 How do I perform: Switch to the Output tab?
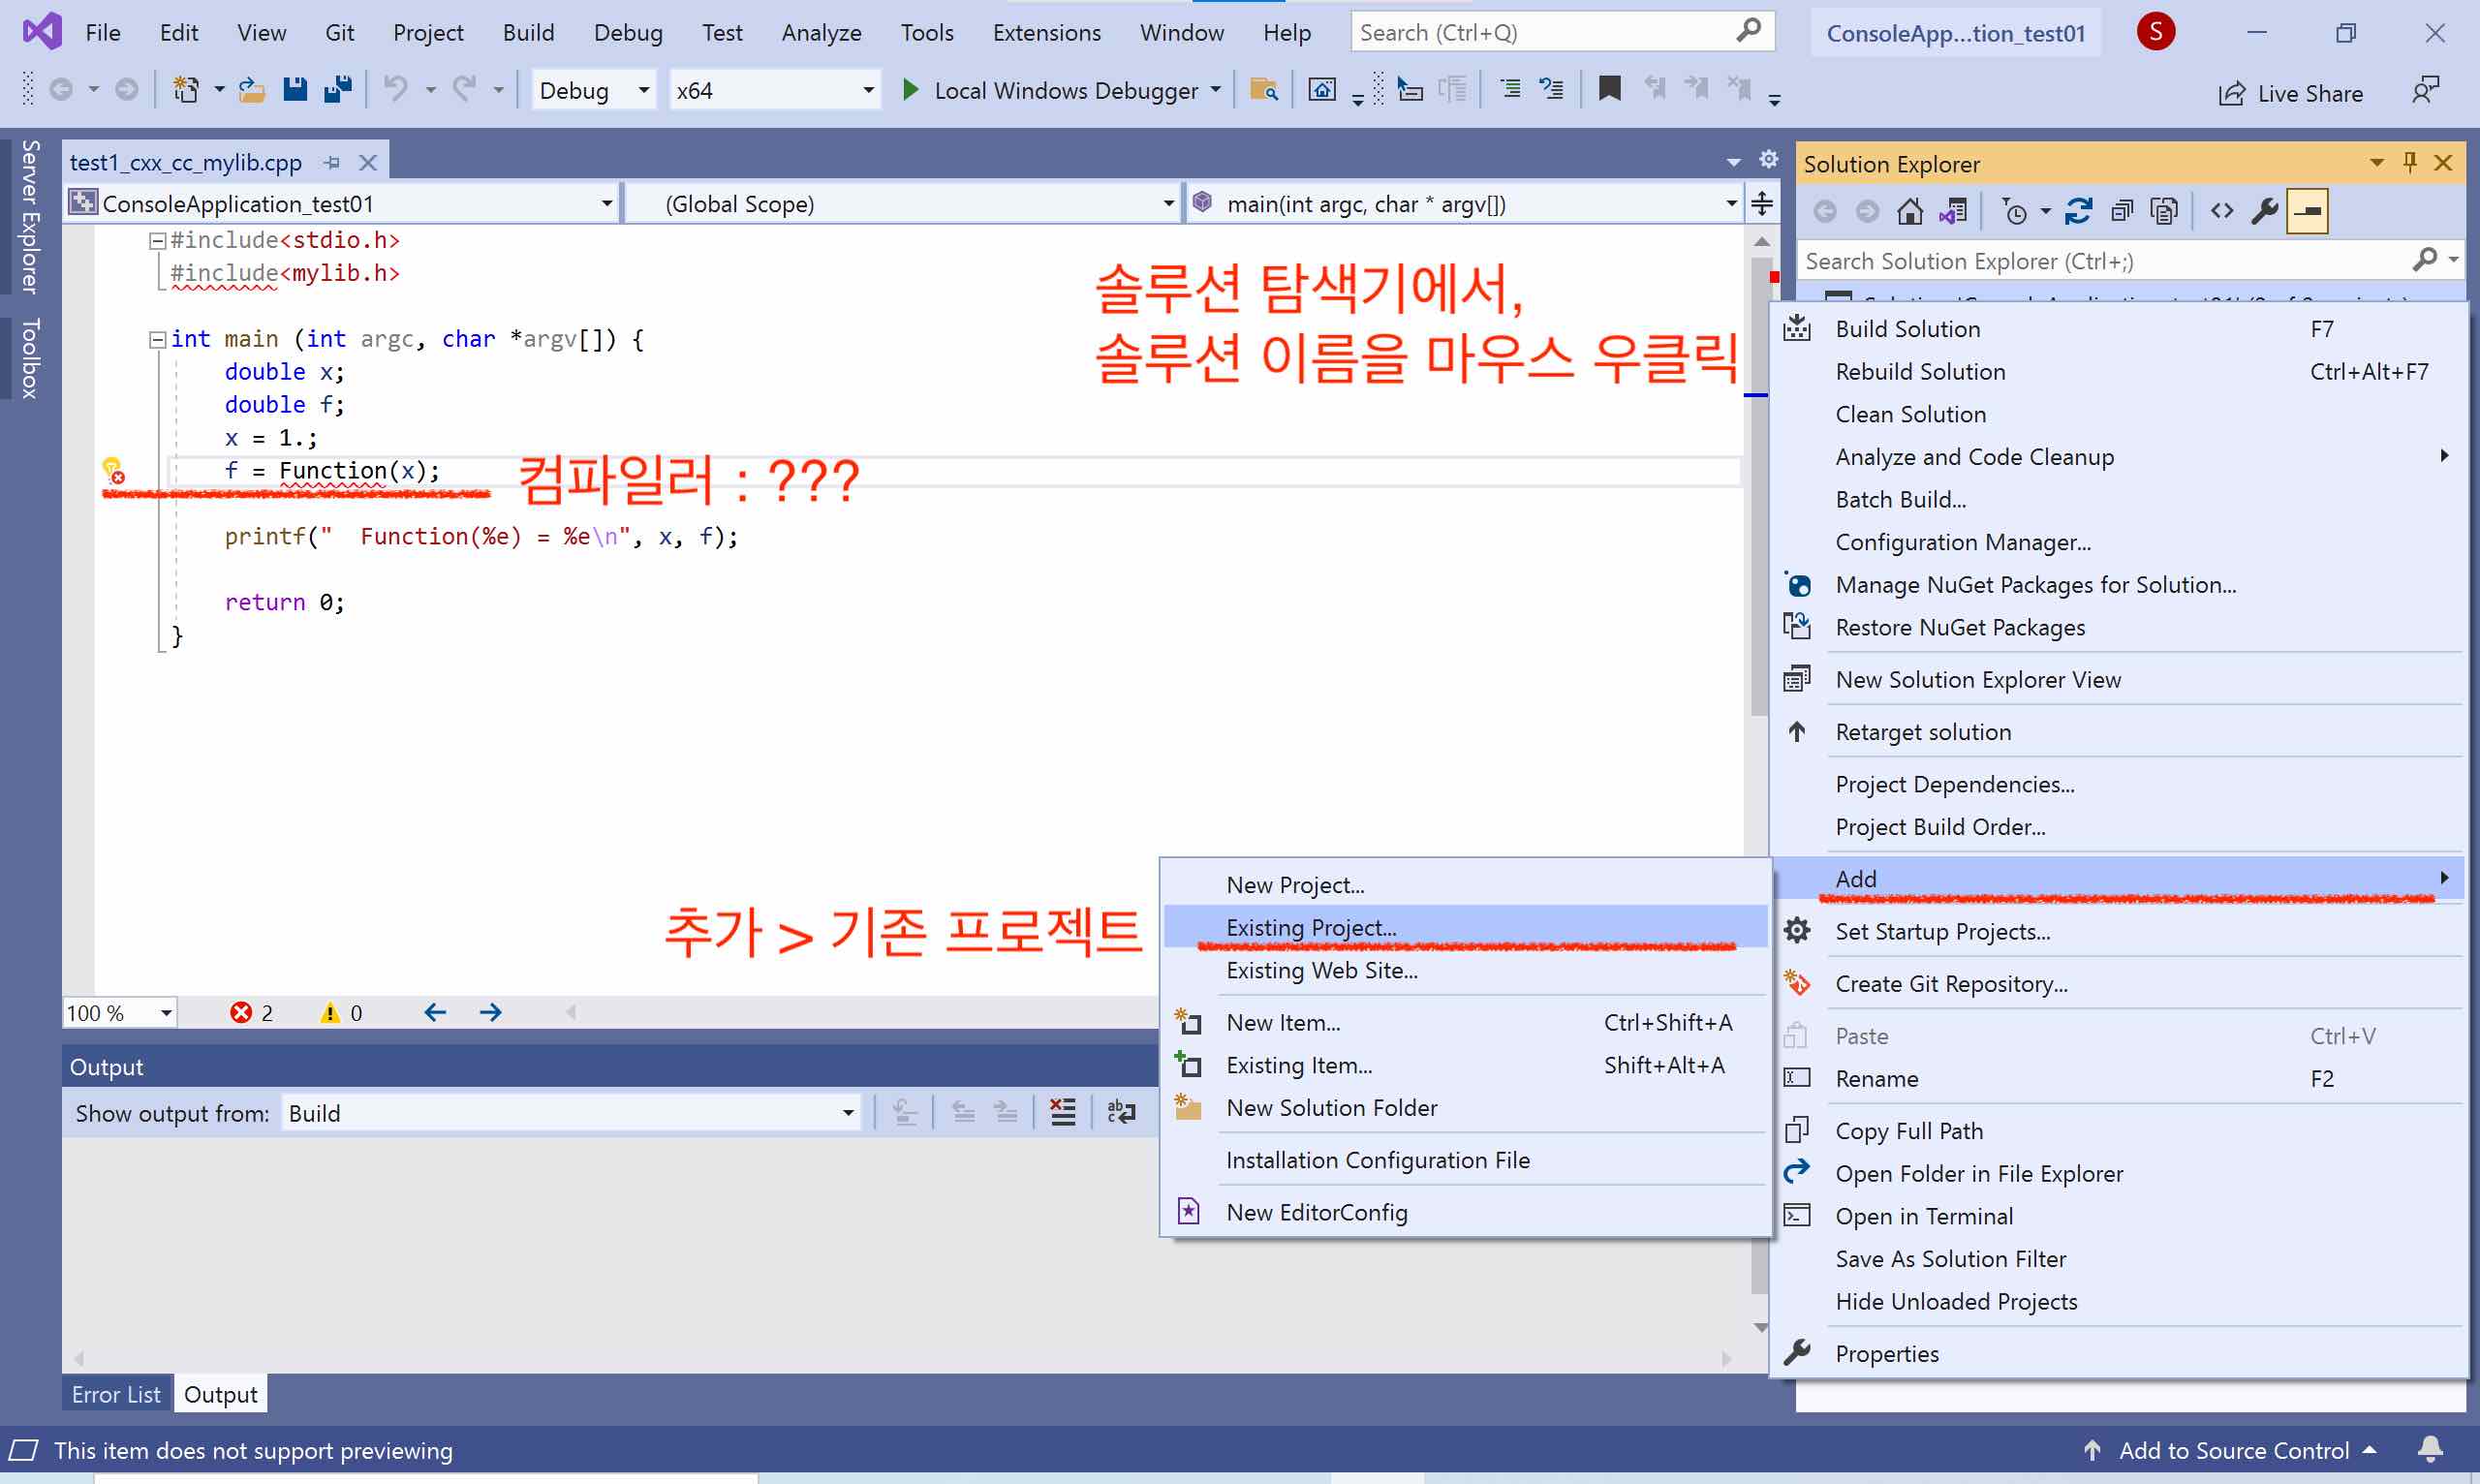[x=220, y=1394]
